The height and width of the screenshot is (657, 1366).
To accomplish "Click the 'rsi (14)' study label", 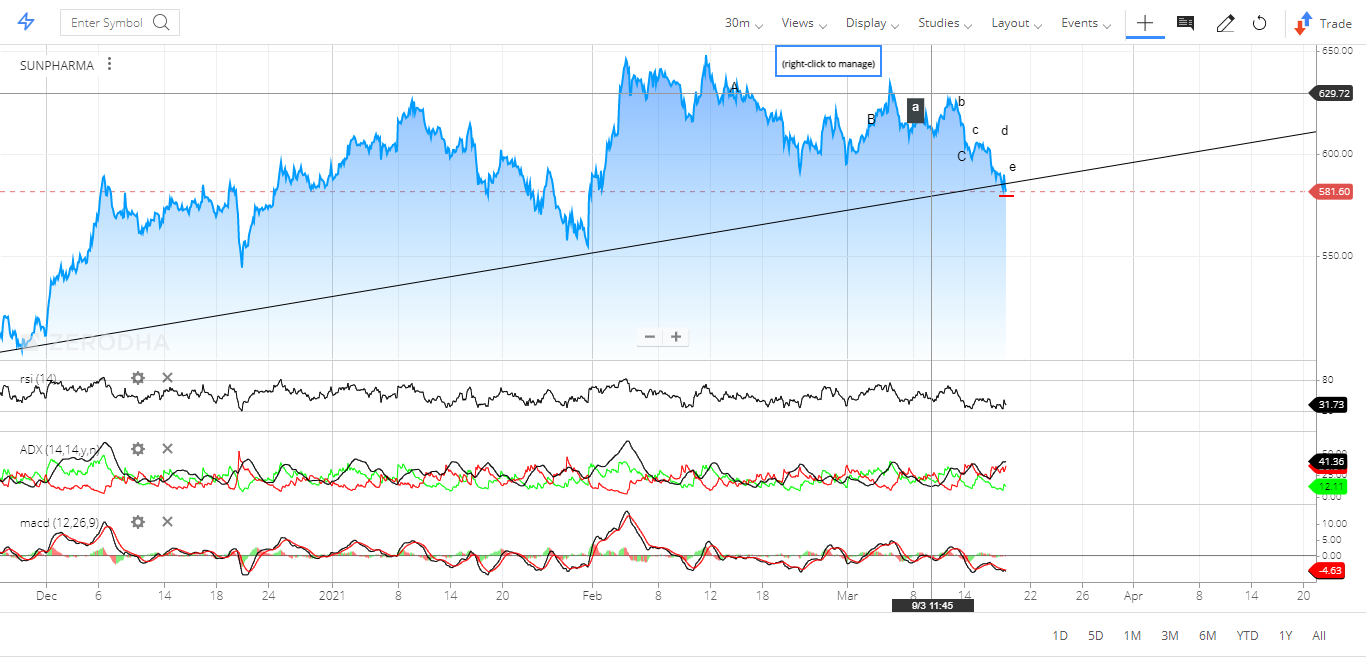I will coord(39,378).
